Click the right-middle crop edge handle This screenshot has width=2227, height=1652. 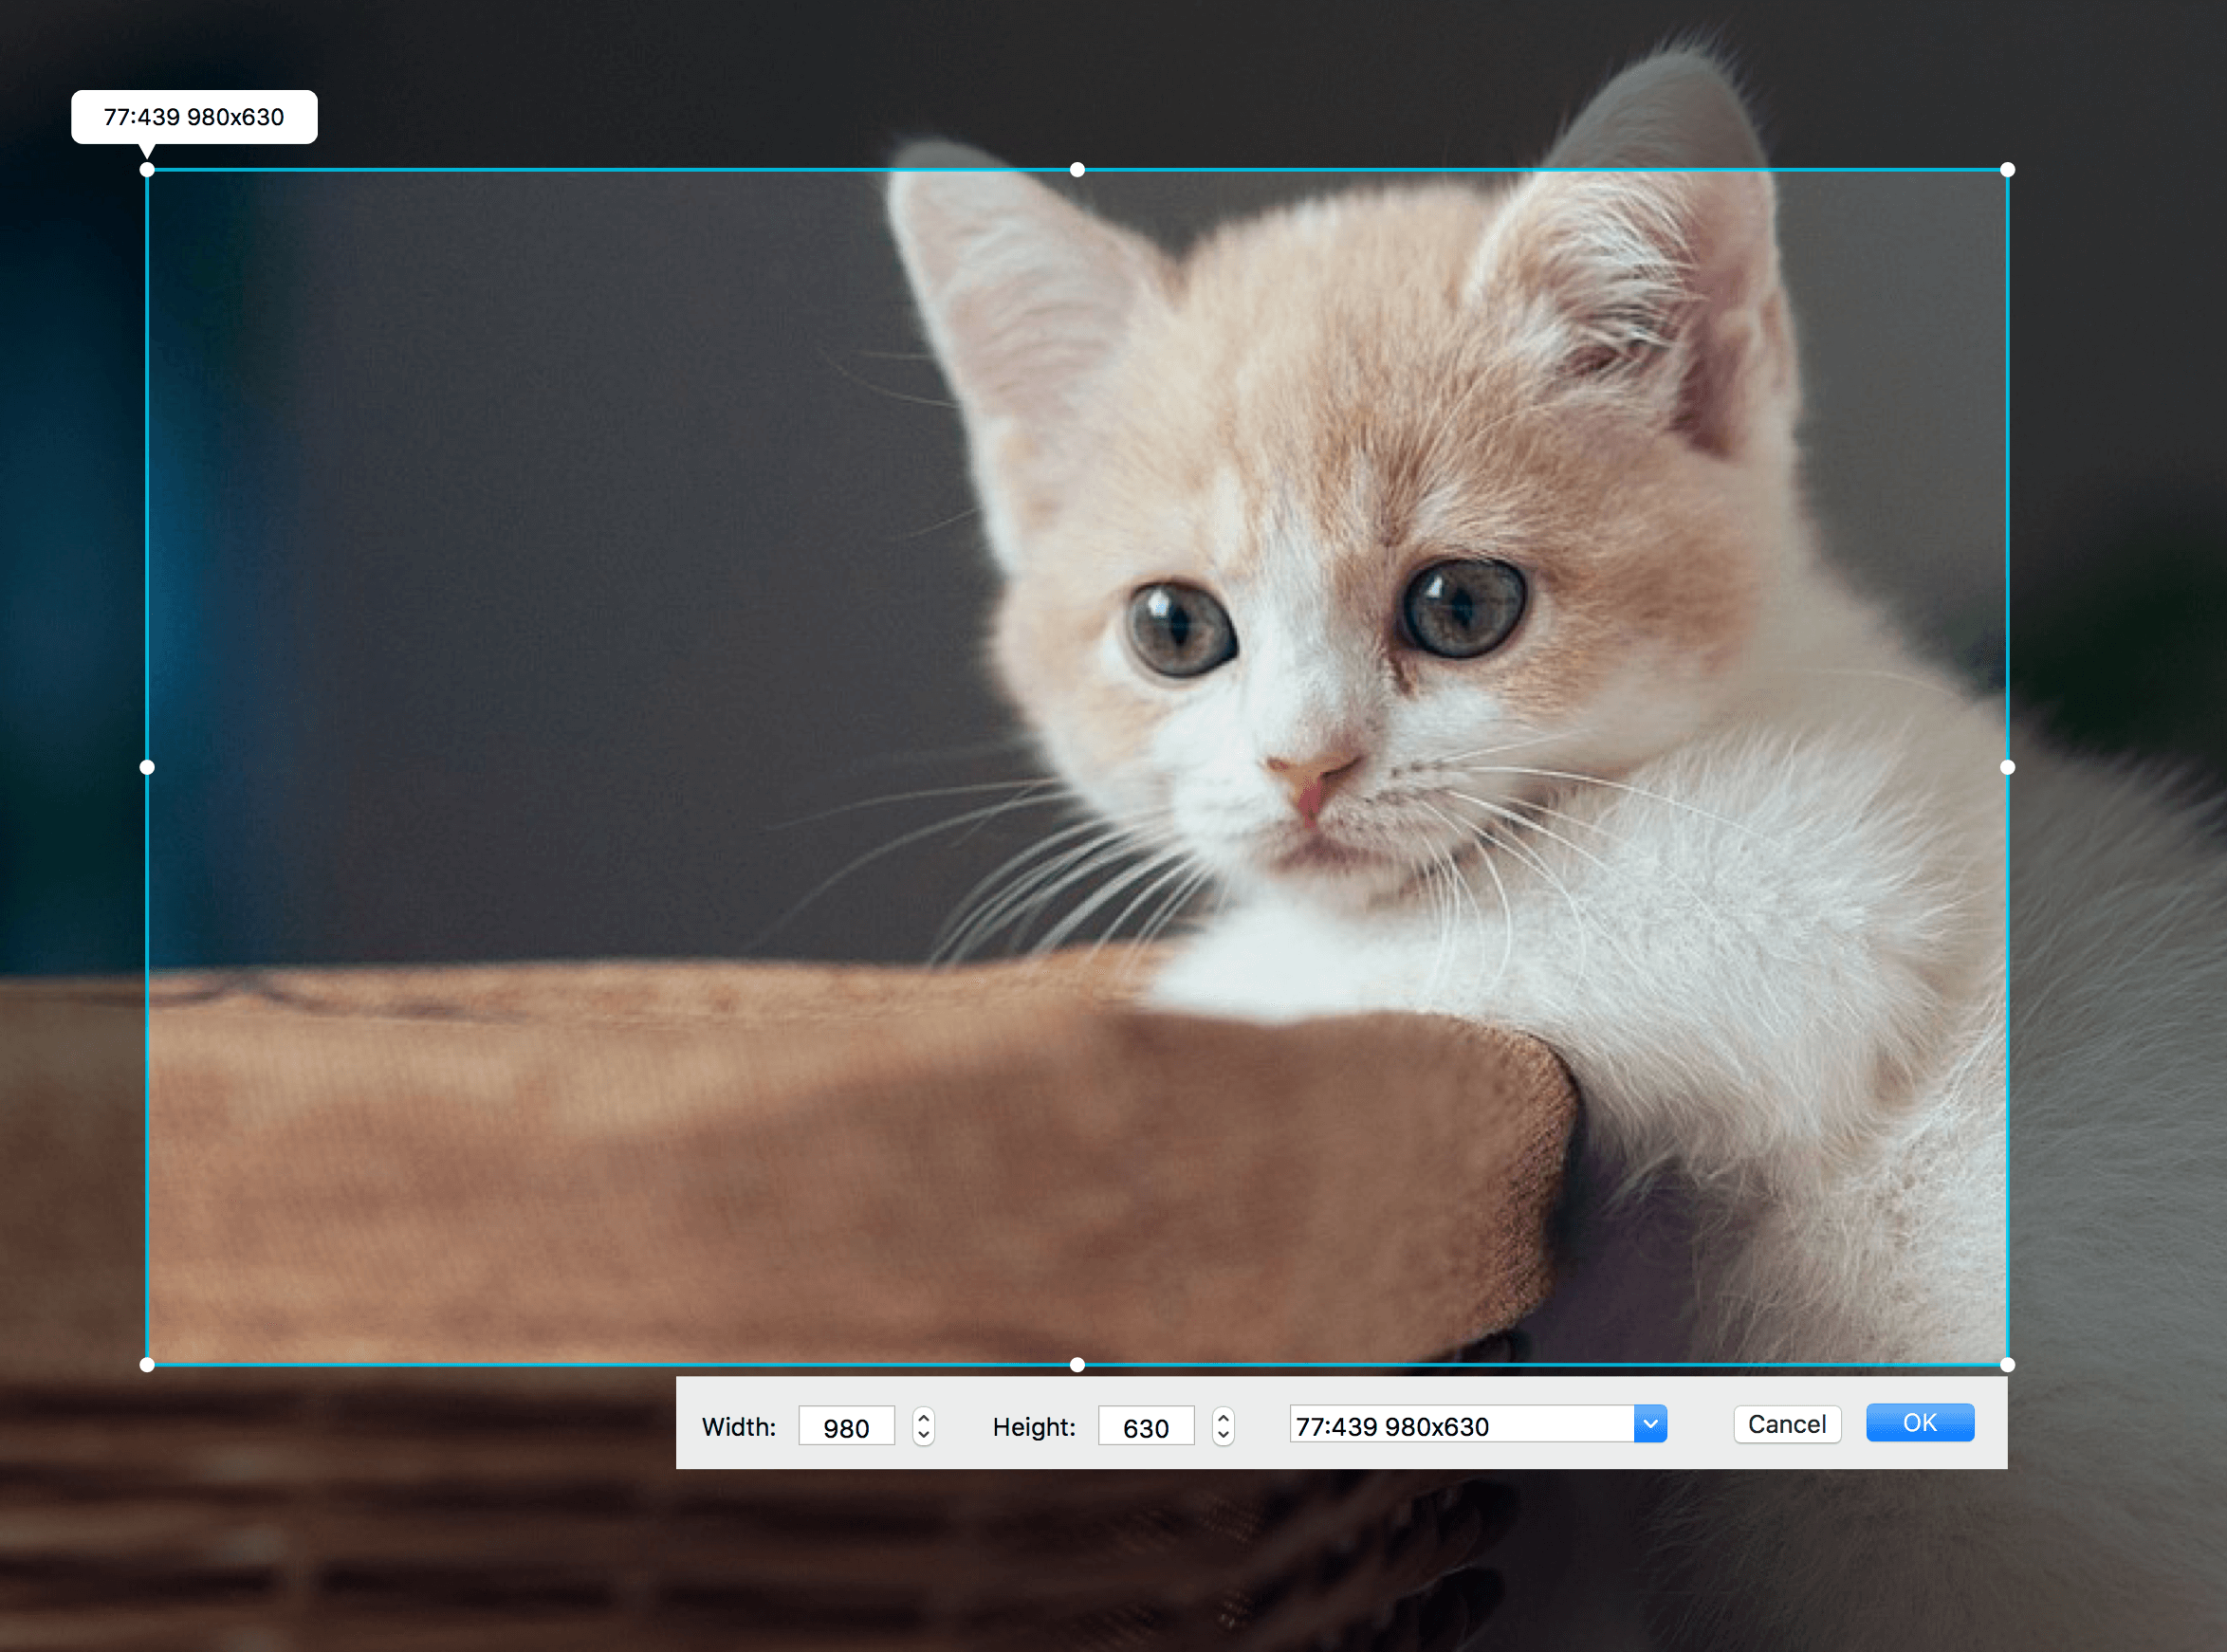point(2007,767)
